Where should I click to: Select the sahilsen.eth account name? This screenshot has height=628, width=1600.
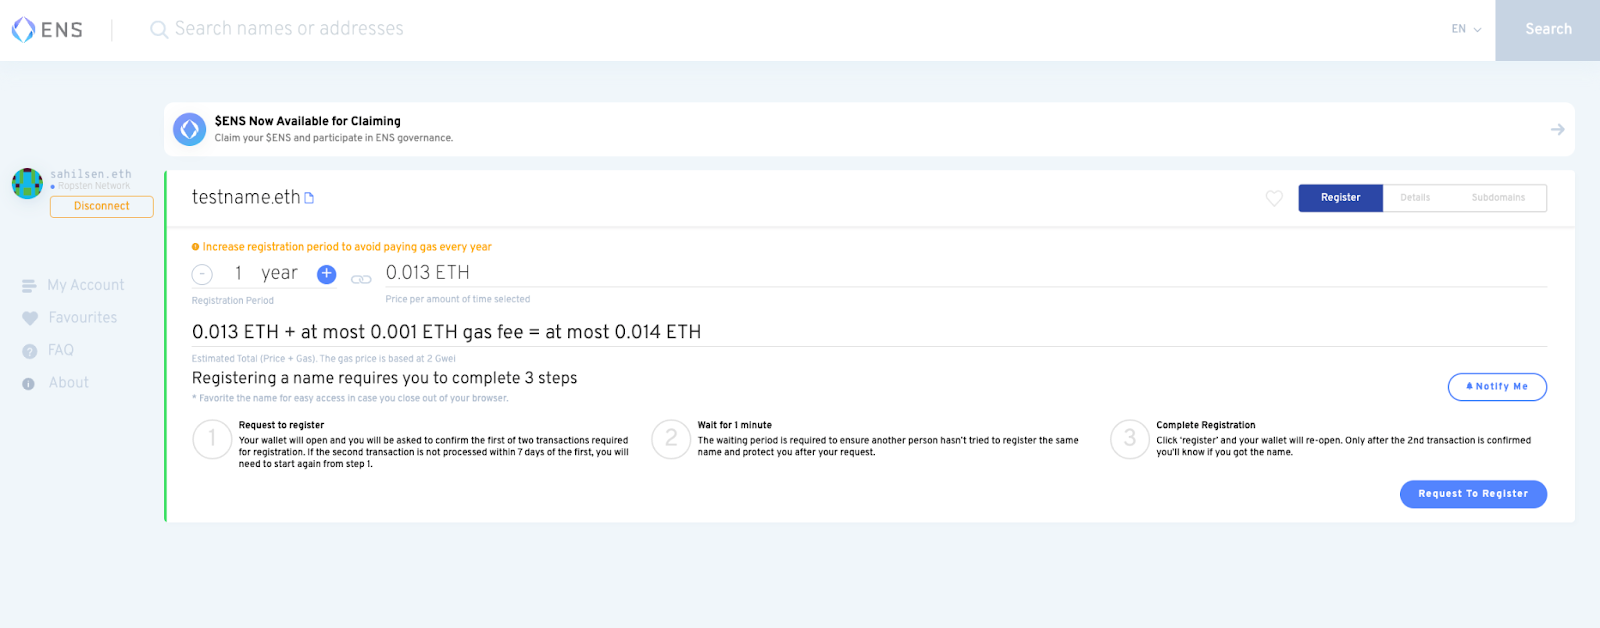click(91, 174)
